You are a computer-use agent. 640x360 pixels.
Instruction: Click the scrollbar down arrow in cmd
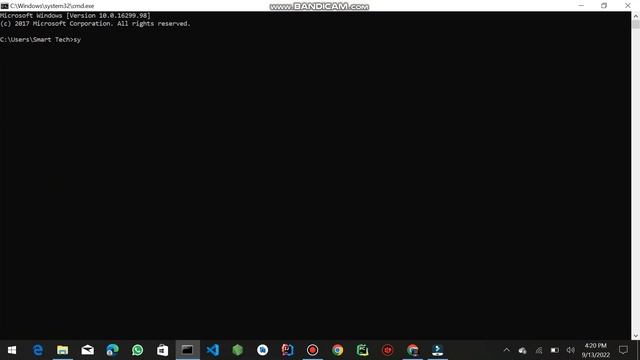pyautogui.click(x=636, y=336)
